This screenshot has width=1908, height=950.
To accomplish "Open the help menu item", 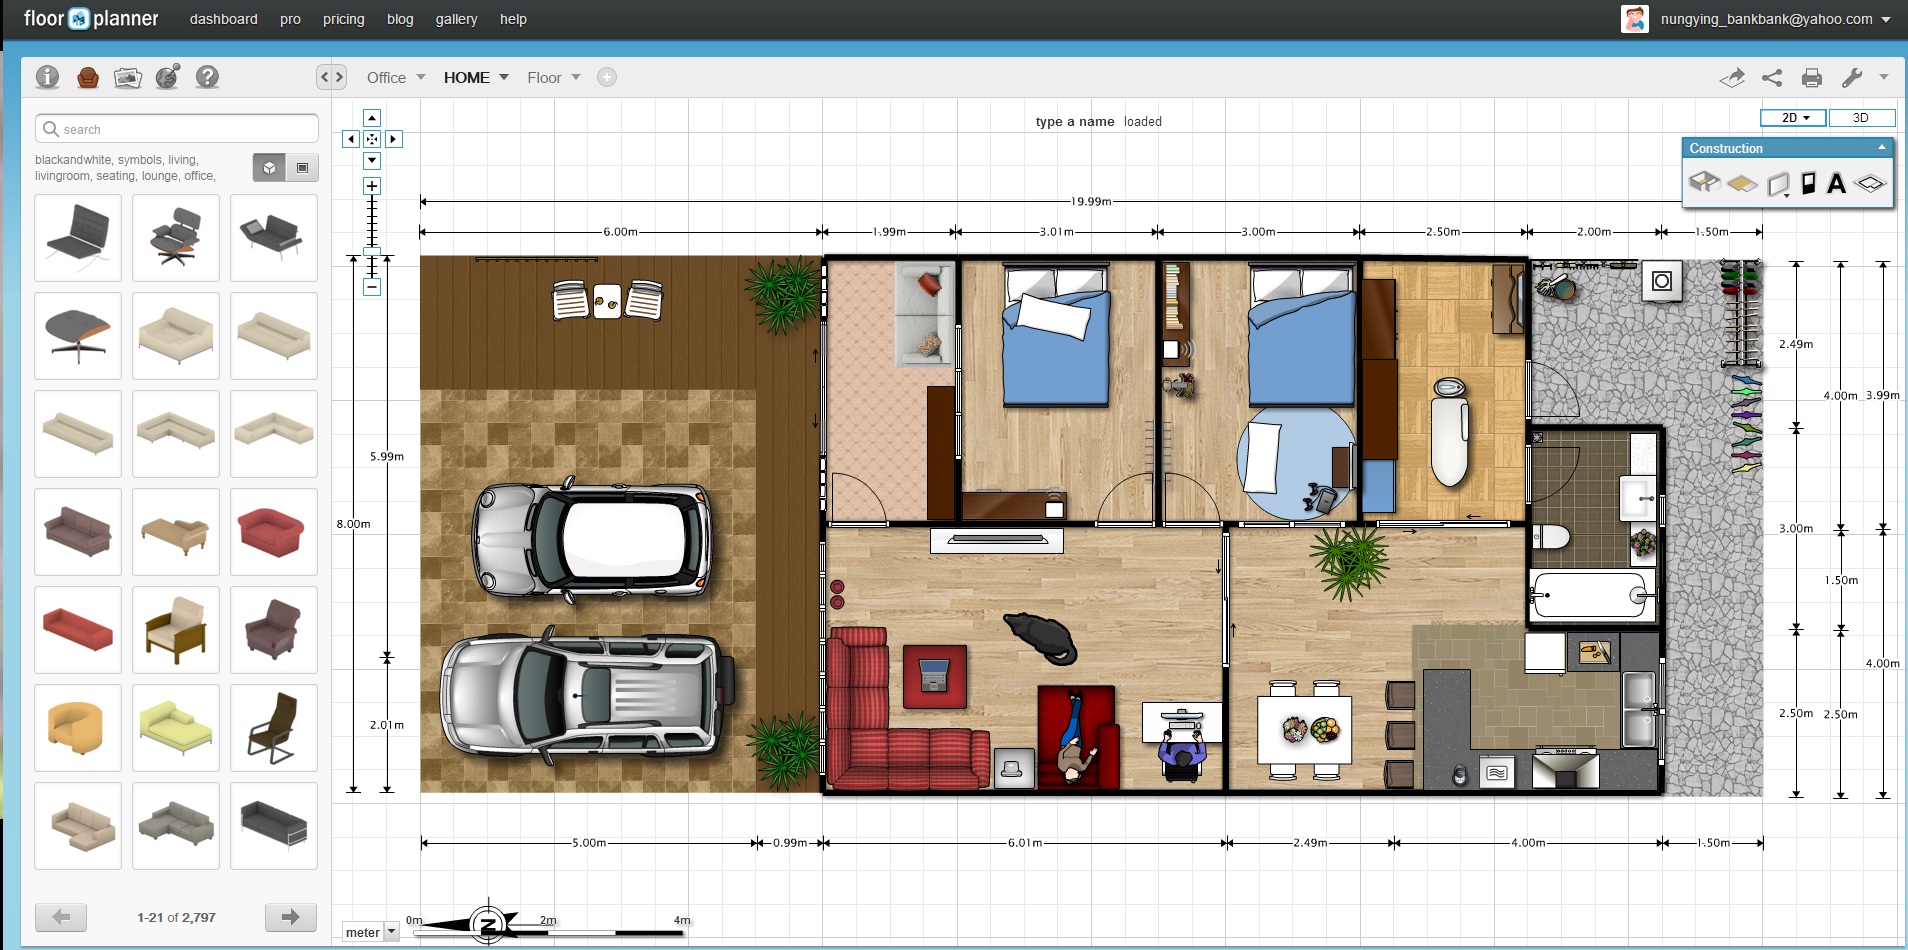I will pyautogui.click(x=514, y=19).
